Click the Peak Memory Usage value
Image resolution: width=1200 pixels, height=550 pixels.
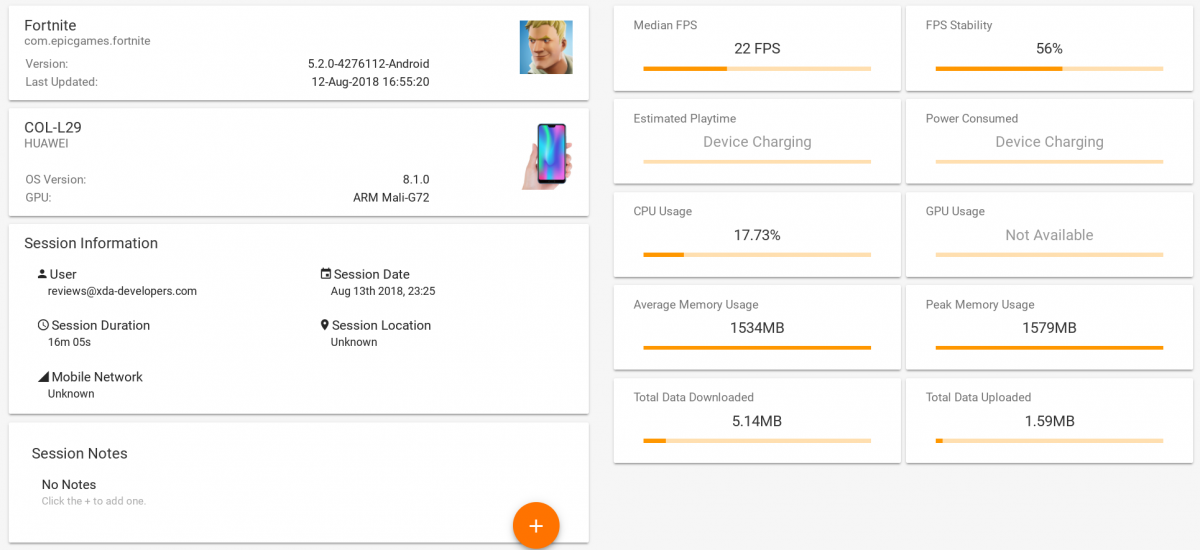(1049, 328)
